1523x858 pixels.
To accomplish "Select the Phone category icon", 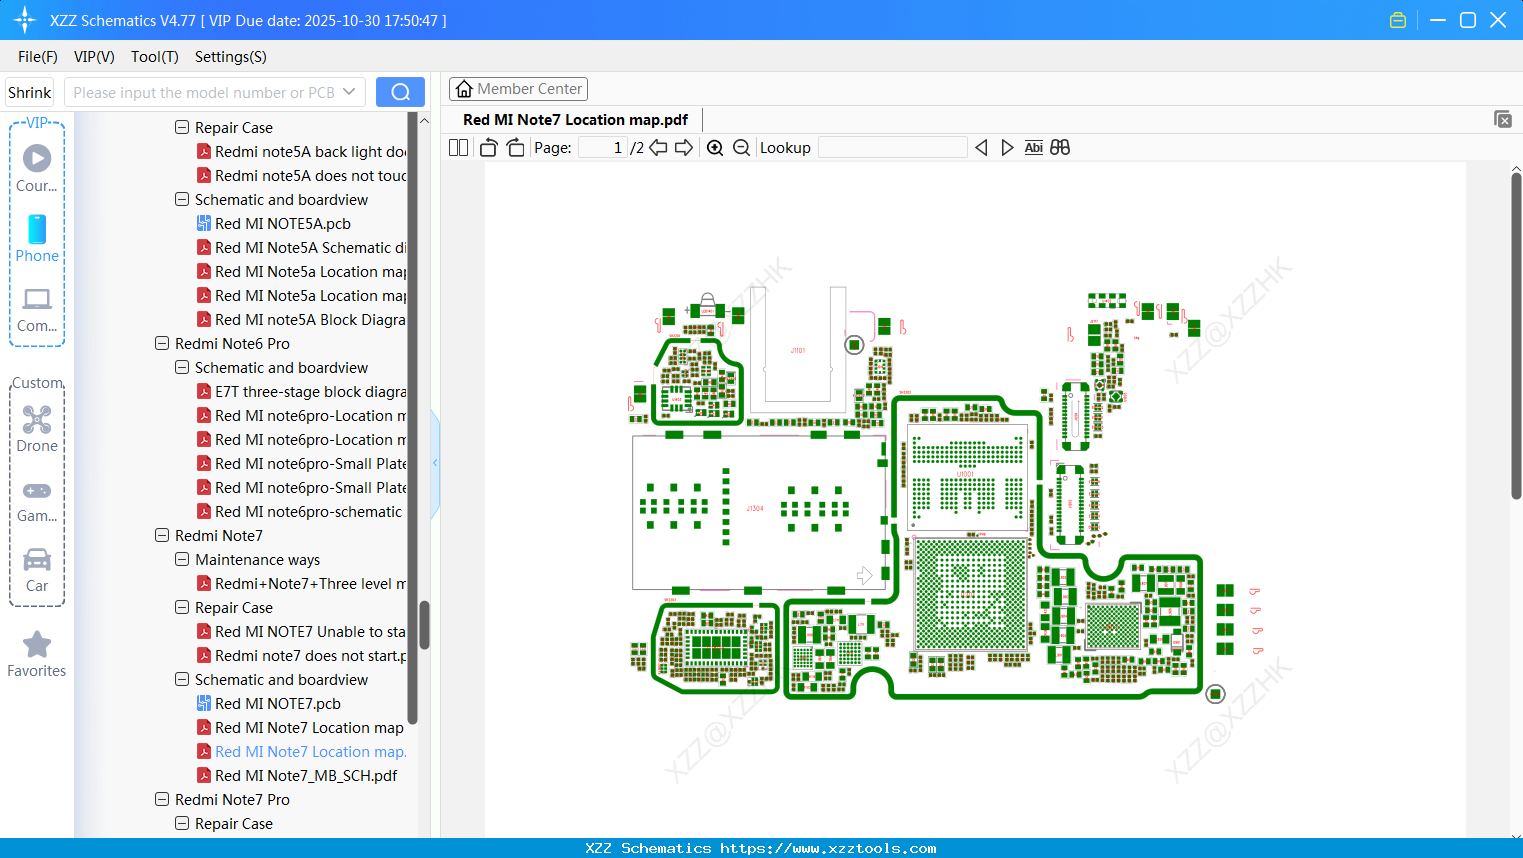I will tap(37, 238).
